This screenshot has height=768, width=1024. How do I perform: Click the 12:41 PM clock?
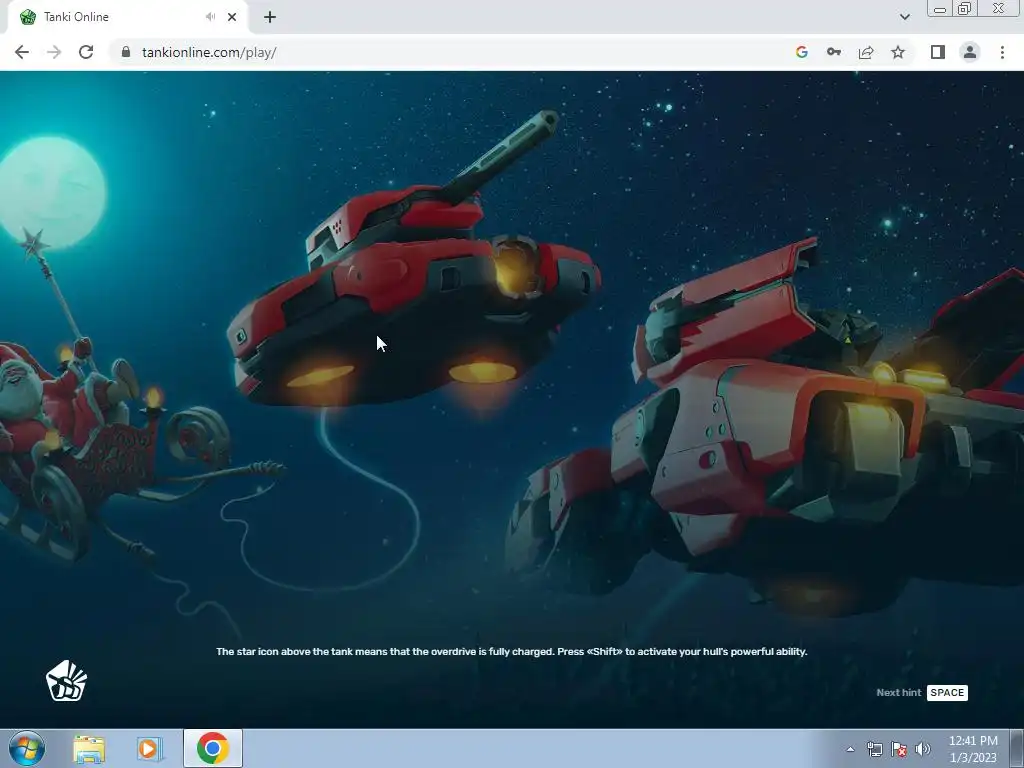tap(973, 741)
